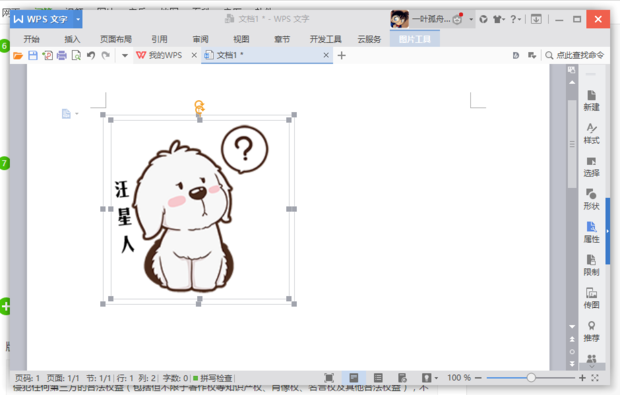
Task: Click the zoom in plus button
Action: (x=582, y=378)
